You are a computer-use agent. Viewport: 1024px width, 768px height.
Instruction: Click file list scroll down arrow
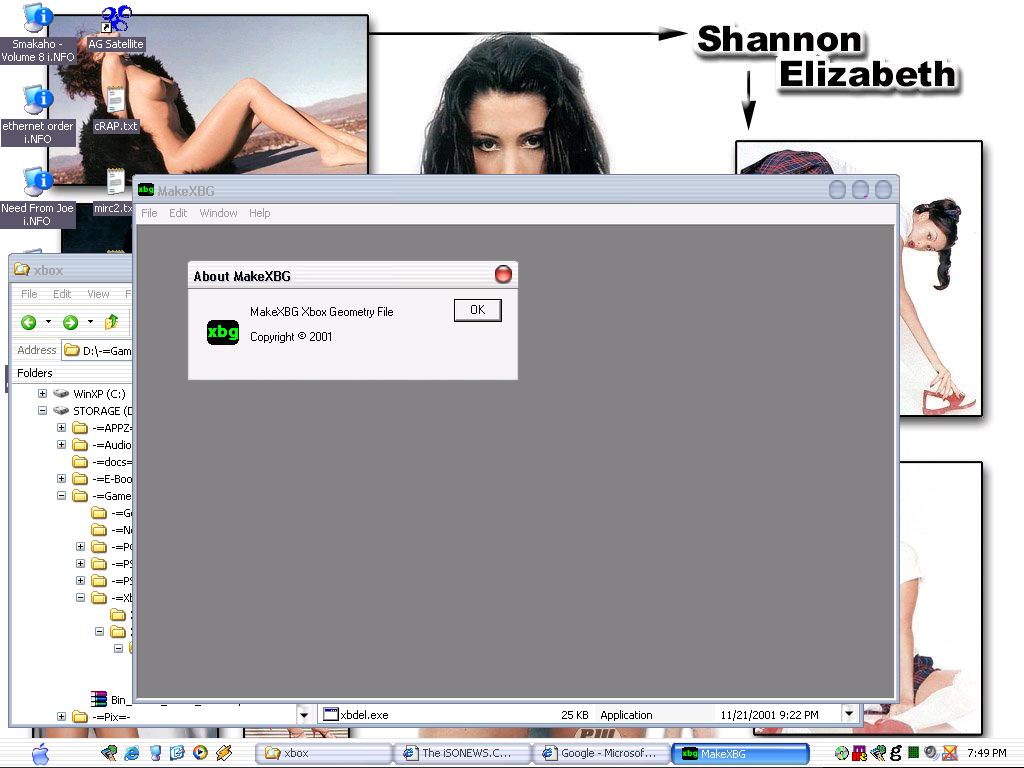click(849, 714)
